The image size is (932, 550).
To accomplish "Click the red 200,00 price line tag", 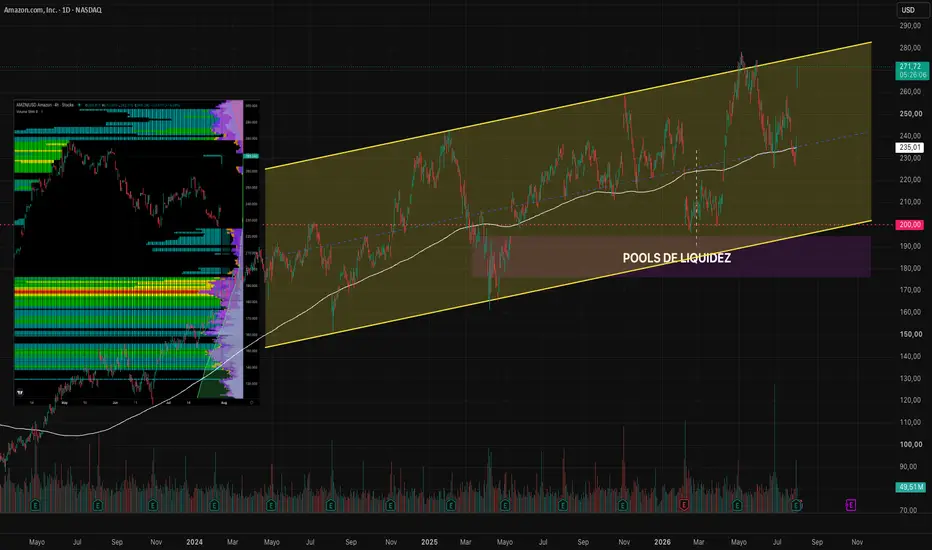I will pos(910,225).
